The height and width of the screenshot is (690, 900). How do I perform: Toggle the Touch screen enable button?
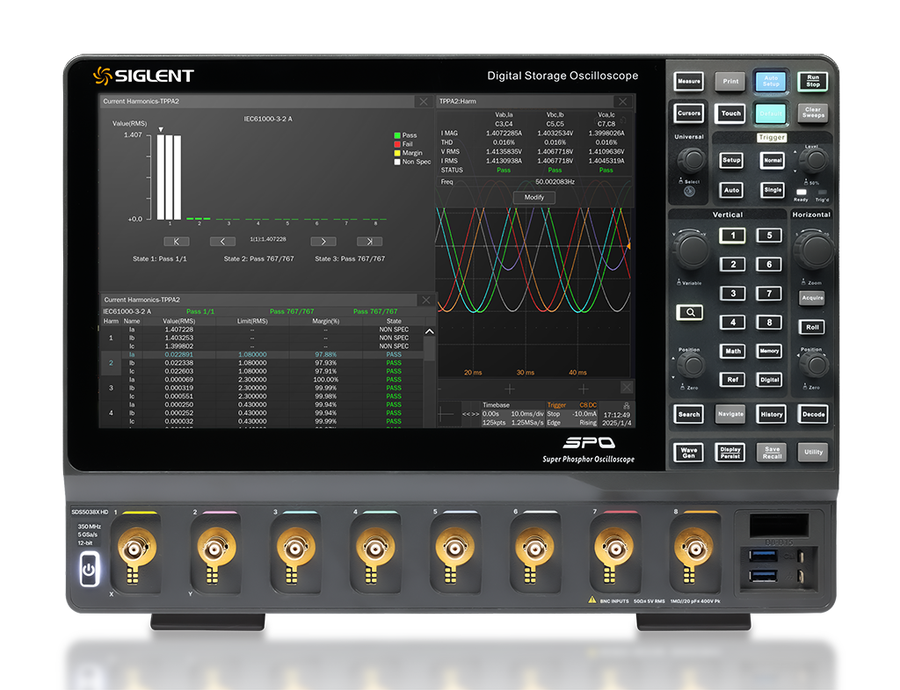tap(730, 113)
